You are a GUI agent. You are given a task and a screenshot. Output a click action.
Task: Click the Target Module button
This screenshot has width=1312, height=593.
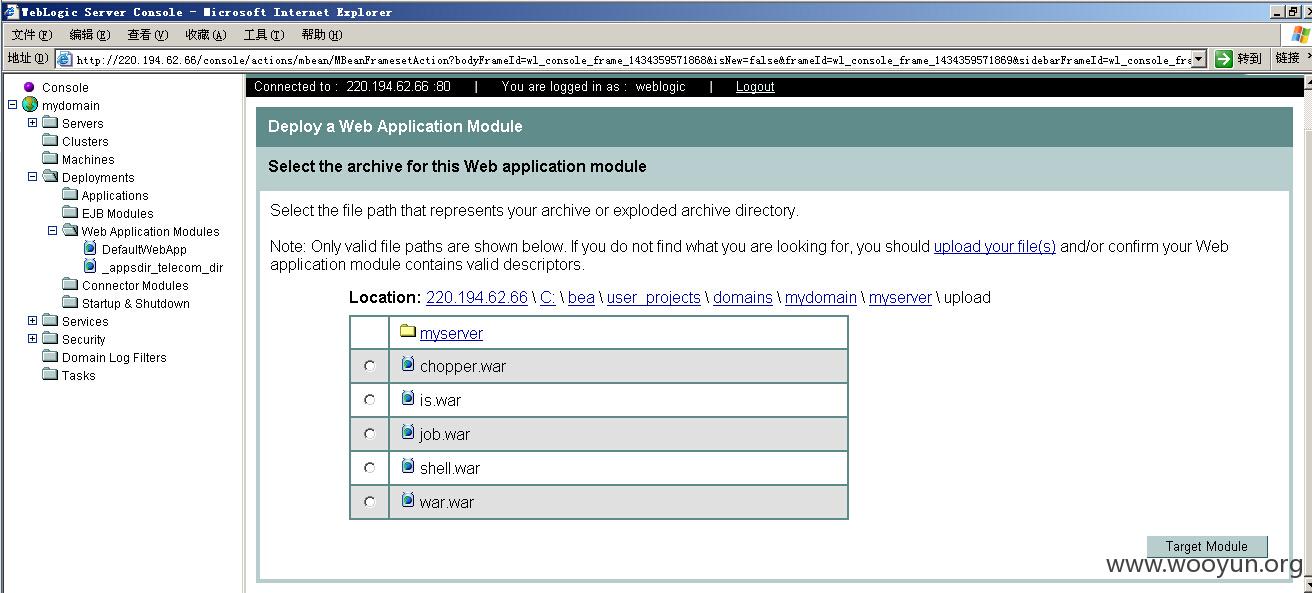click(1207, 546)
